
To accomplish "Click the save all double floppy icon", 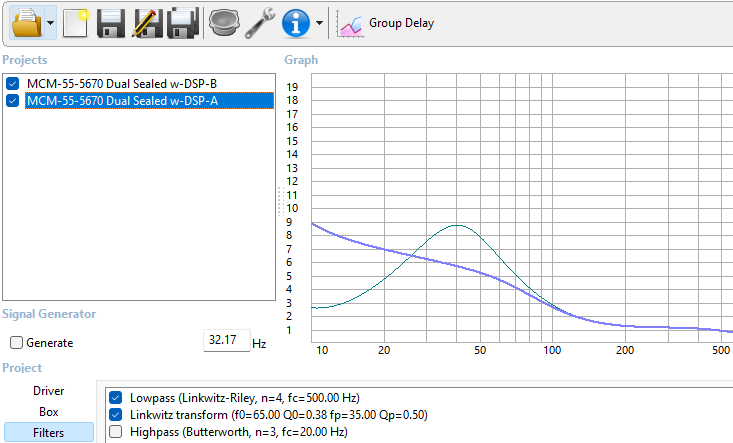I will tap(181, 22).
